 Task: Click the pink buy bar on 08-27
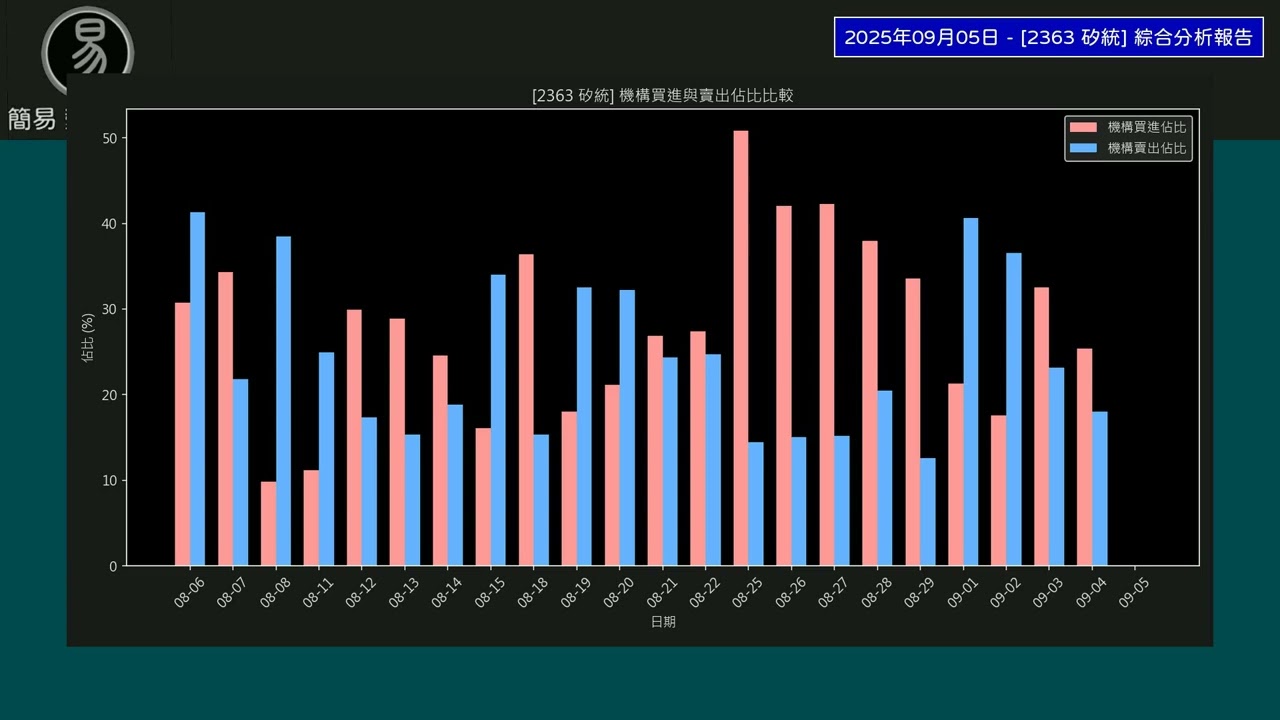827,385
